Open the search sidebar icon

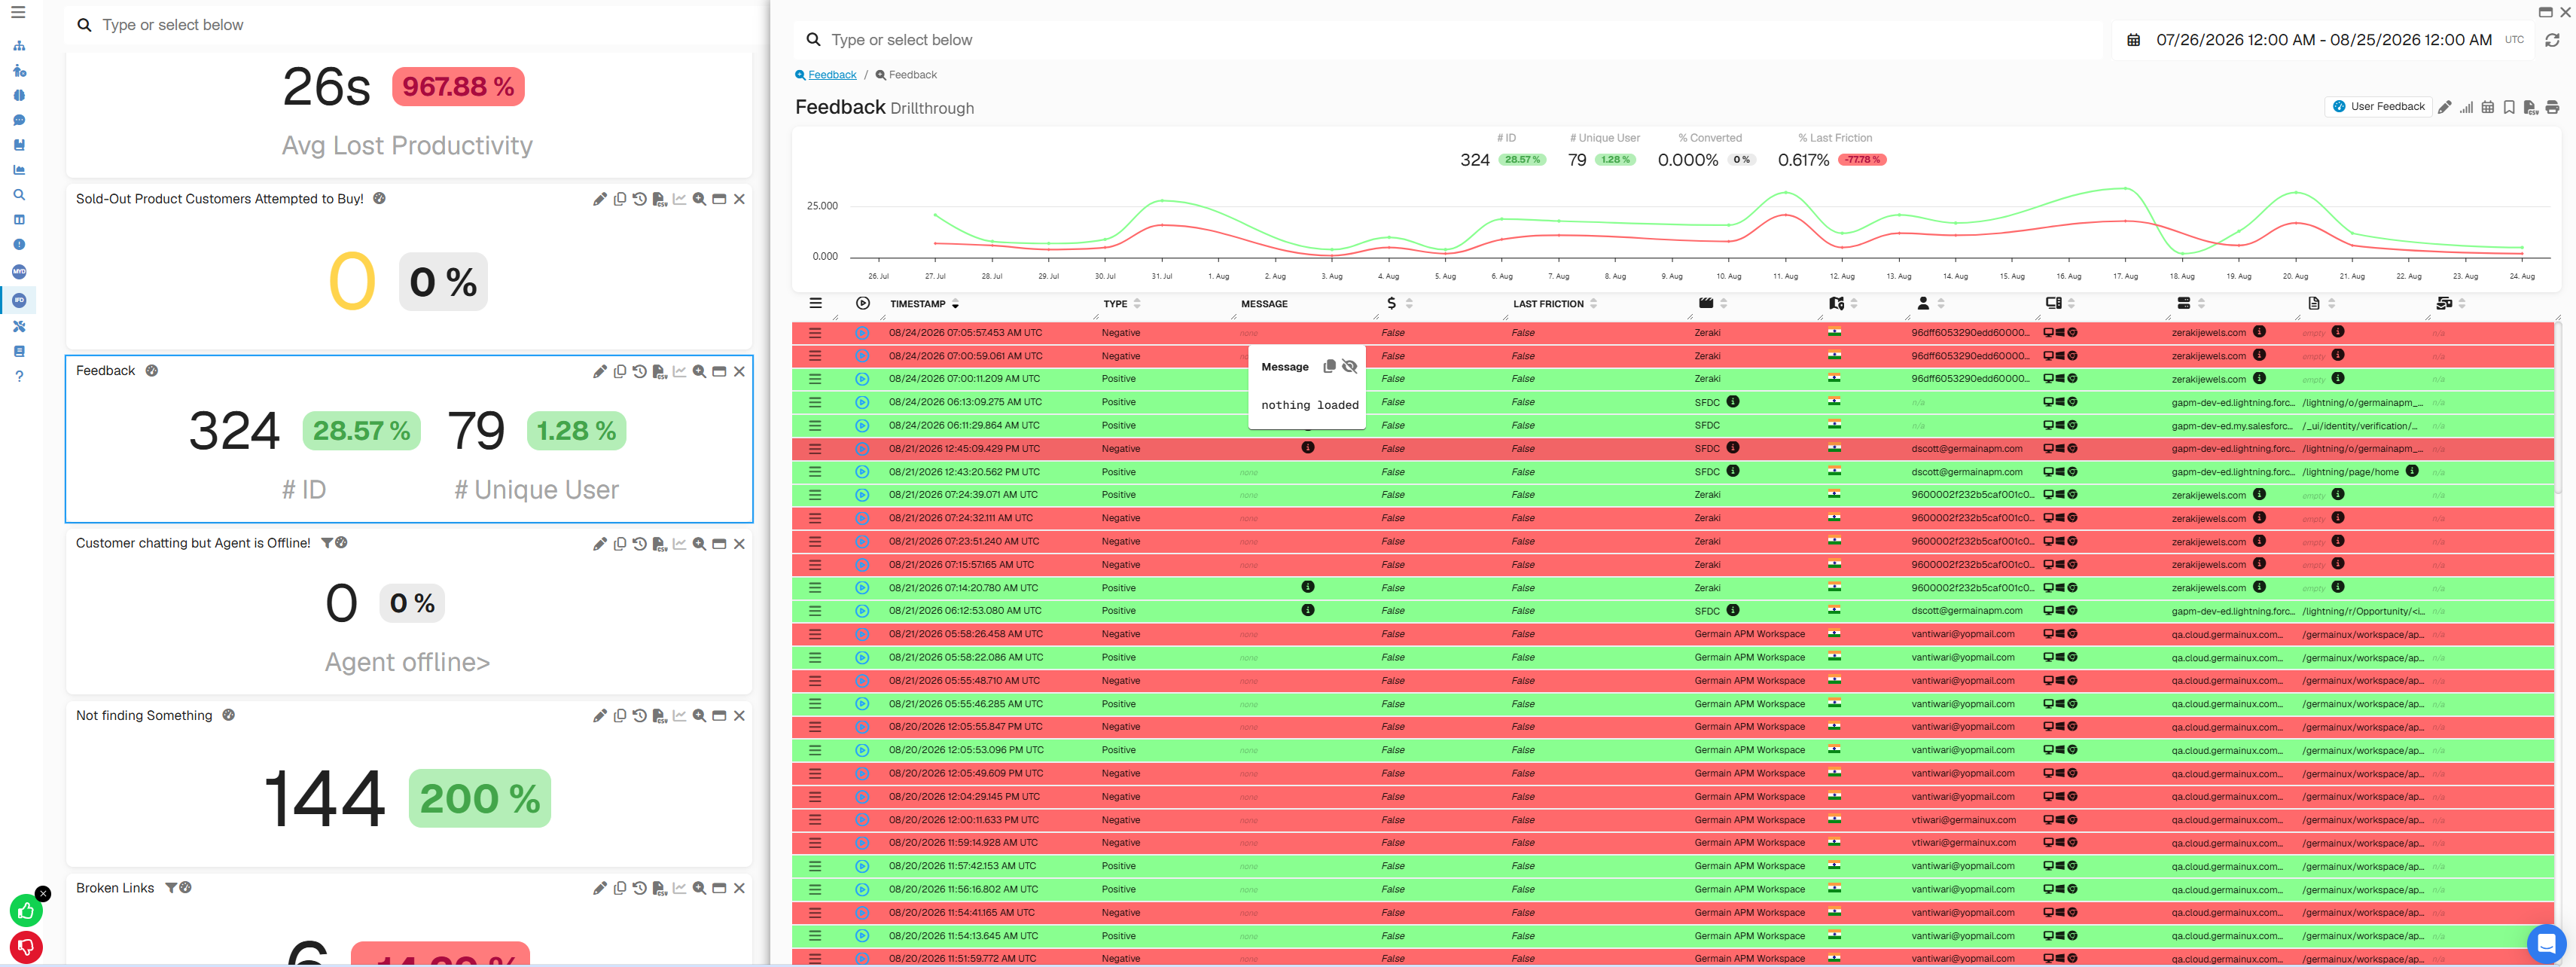tap(19, 195)
